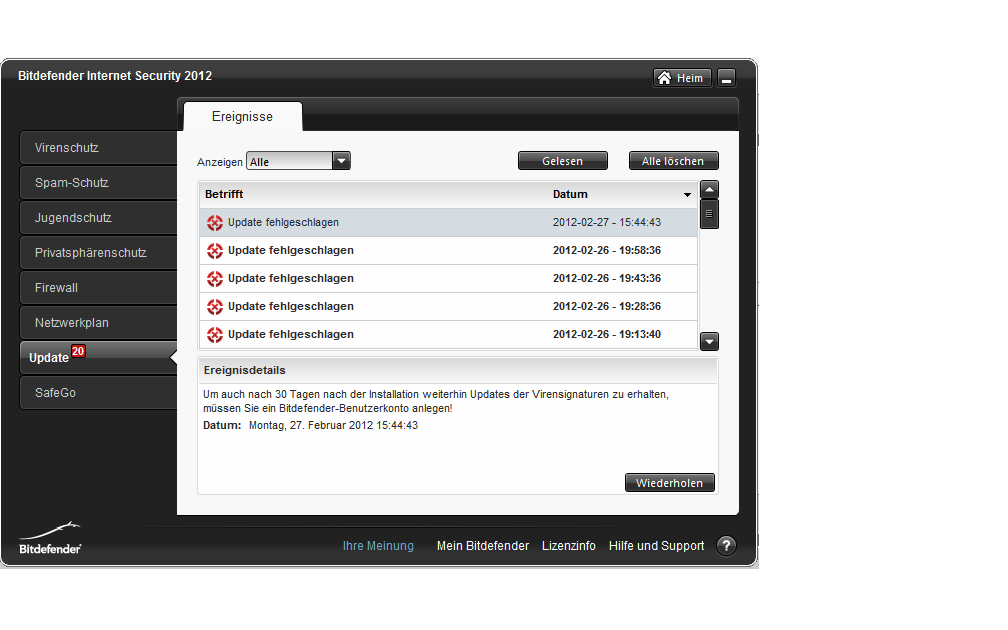Select event dated 2012-02-26 - 19:58:36
Image resolution: width=1008 pixels, height=630 pixels.
click(x=448, y=251)
